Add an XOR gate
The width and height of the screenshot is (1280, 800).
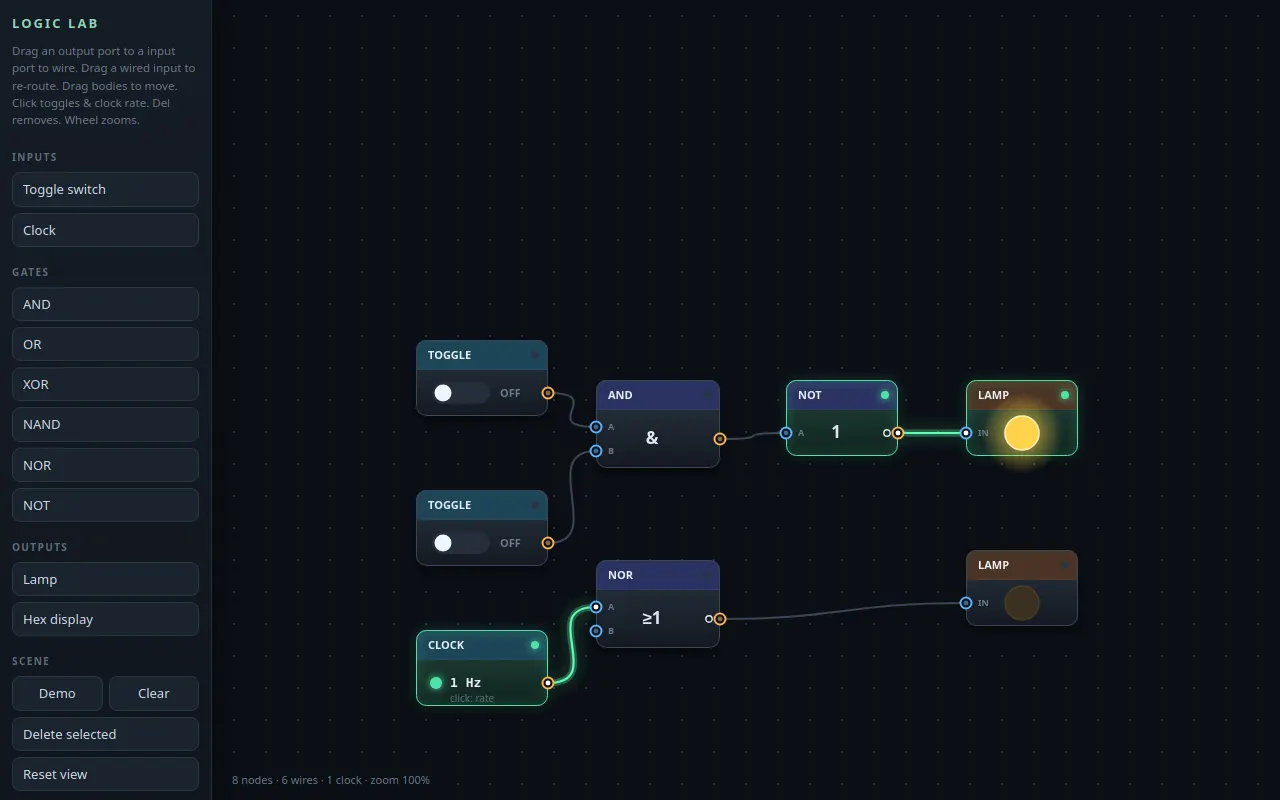pyautogui.click(x=105, y=384)
